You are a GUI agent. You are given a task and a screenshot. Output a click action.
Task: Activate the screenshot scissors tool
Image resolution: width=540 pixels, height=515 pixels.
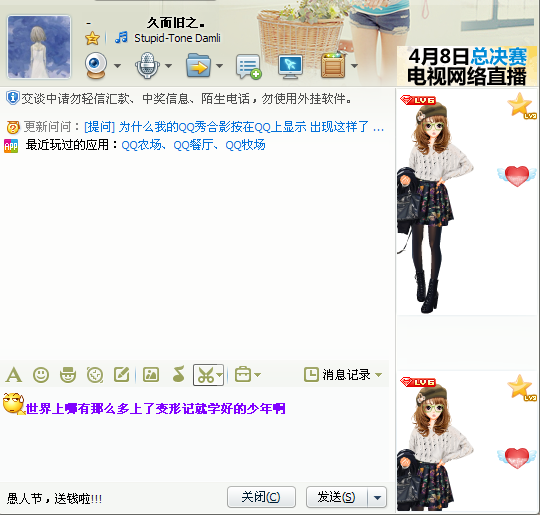pyautogui.click(x=205, y=375)
